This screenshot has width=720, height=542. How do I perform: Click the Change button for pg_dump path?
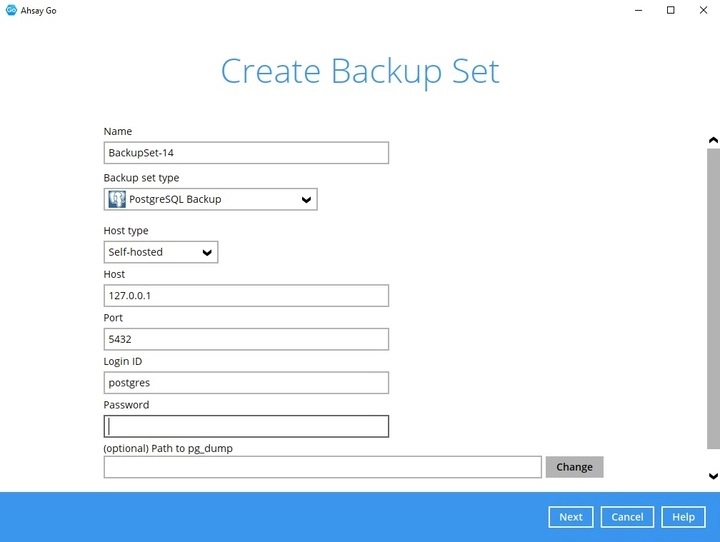[574, 467]
